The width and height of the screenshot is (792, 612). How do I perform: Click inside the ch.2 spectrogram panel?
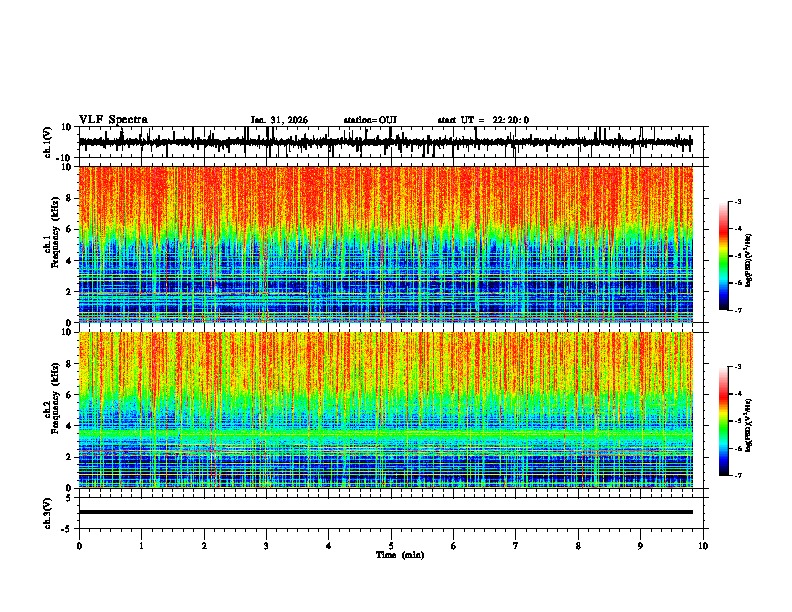pos(386,410)
